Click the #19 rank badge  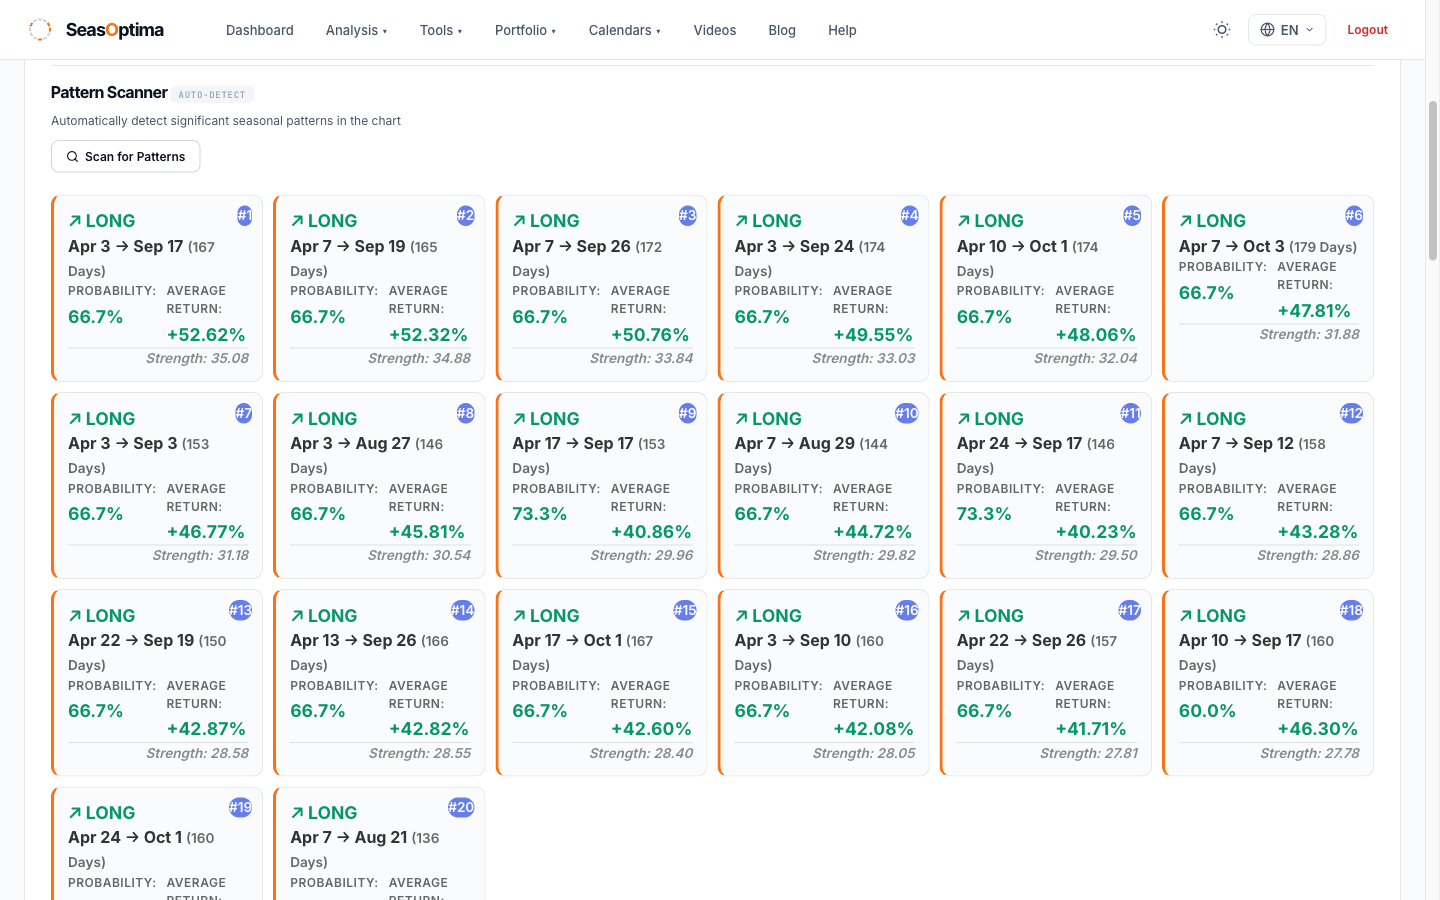[x=241, y=807]
